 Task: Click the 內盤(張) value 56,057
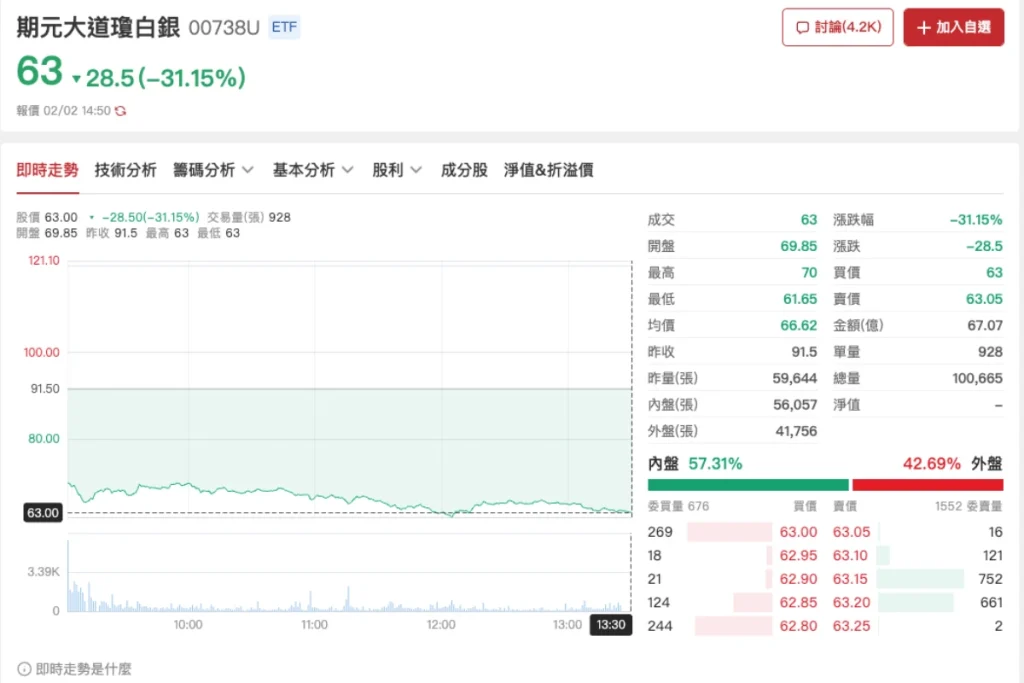[x=795, y=405]
